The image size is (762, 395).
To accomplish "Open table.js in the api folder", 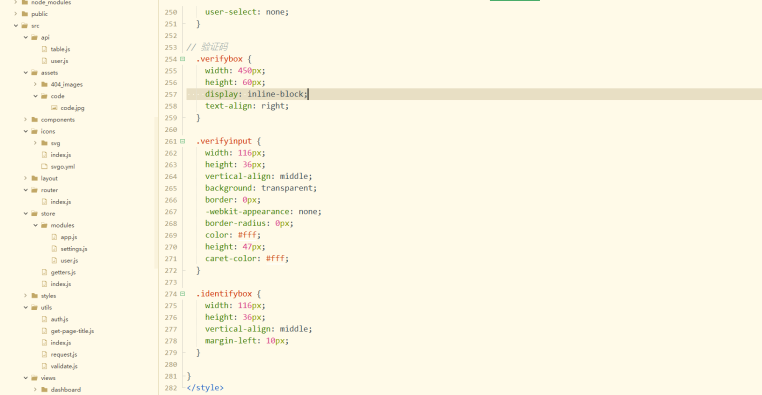I will tap(60, 49).
